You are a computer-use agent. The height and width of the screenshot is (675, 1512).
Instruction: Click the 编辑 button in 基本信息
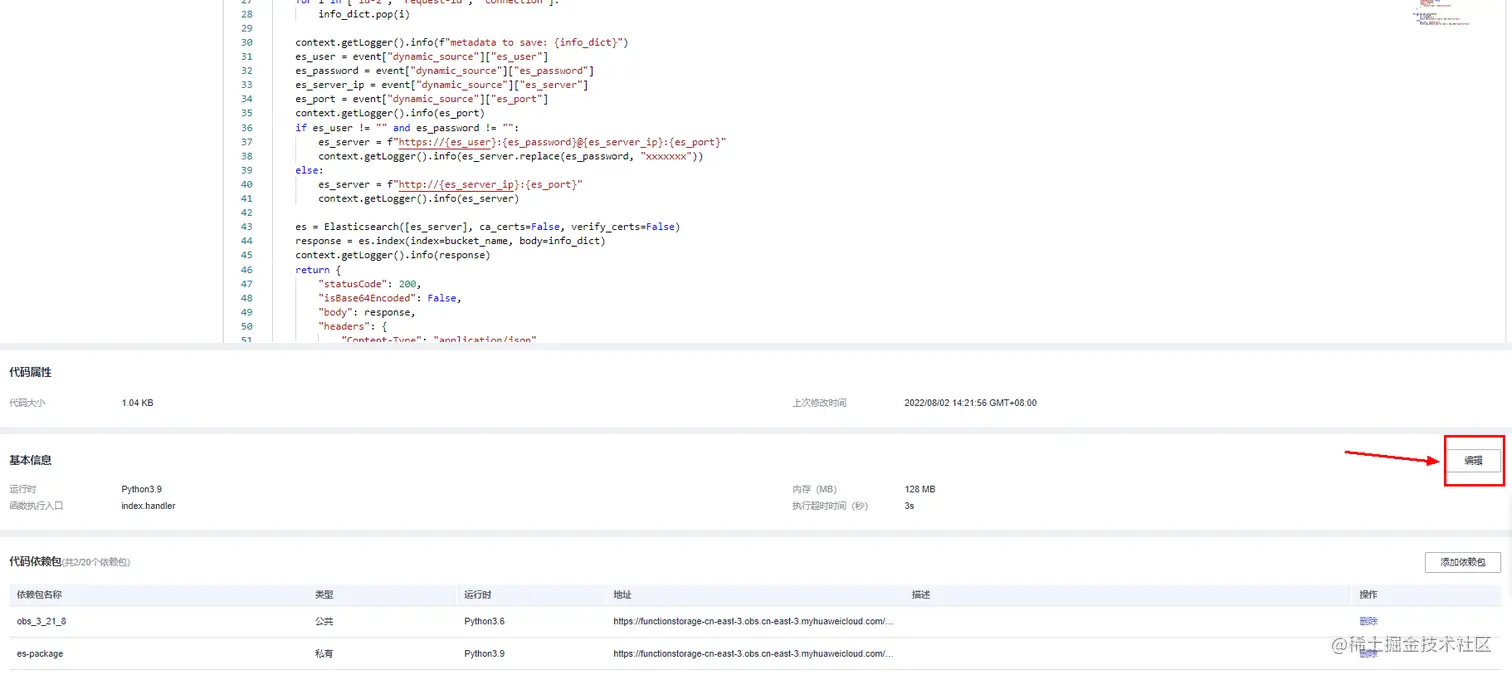[1473, 461]
